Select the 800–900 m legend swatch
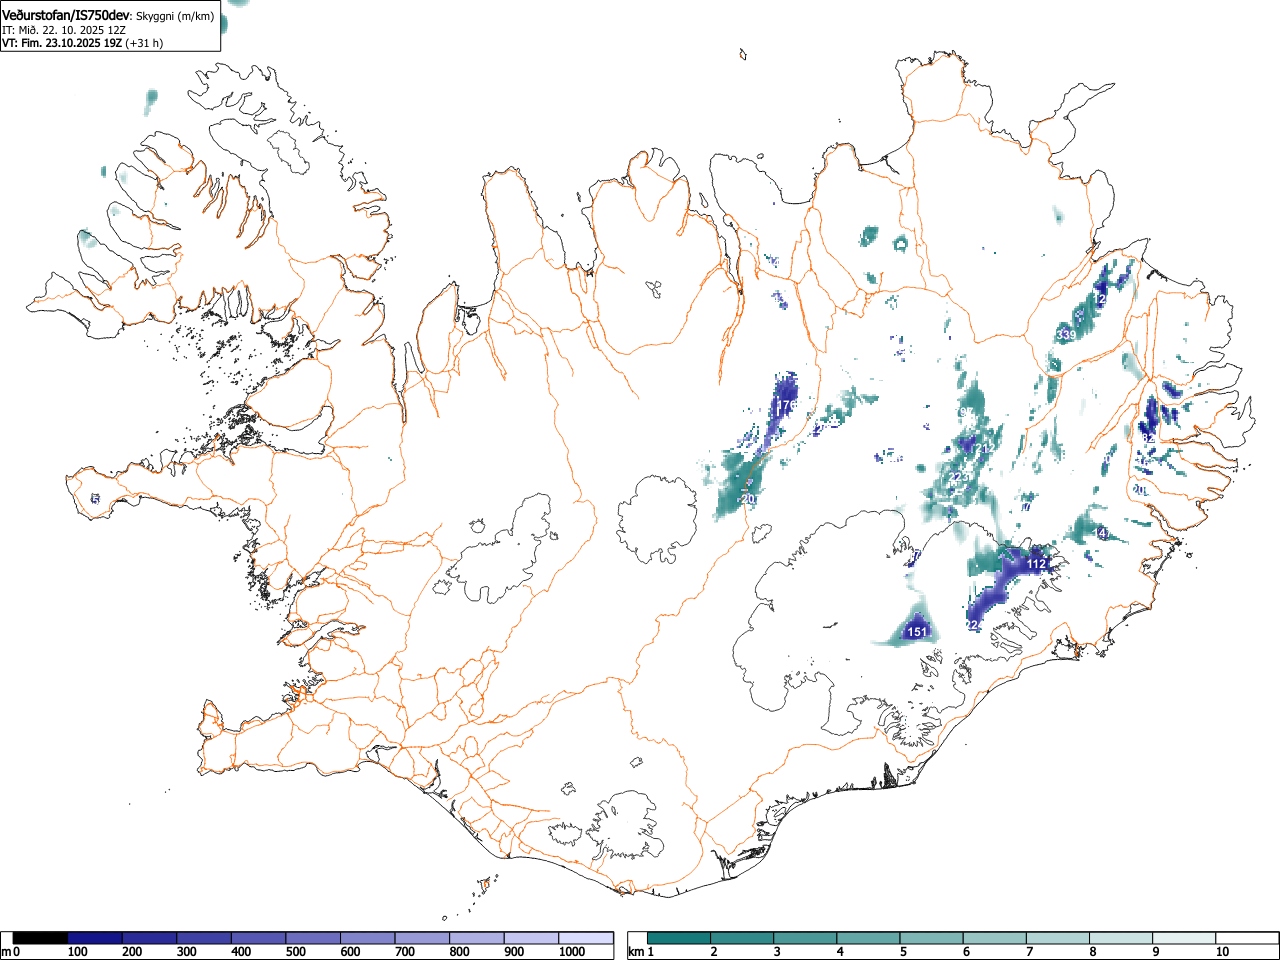This screenshot has height=960, width=1280. 477,938
